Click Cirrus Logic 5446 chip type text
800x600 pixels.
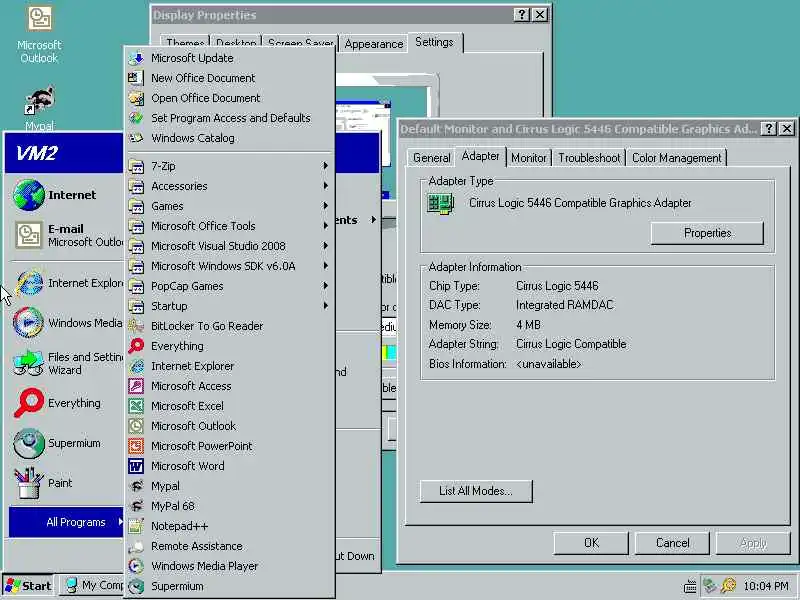[x=557, y=286]
